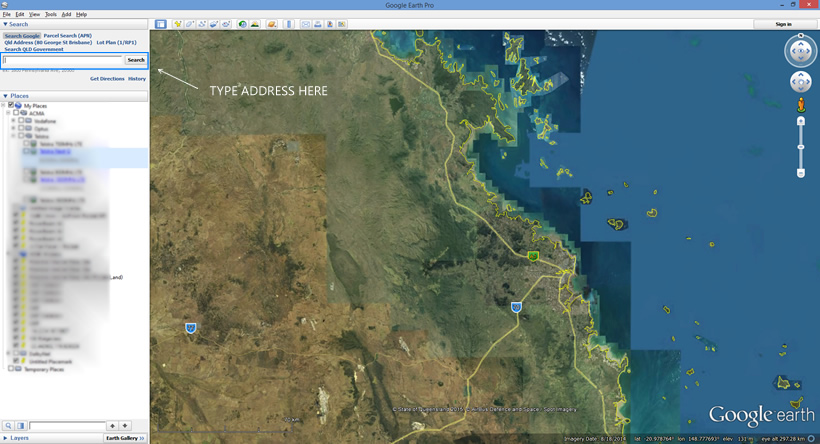
Task: Collapse the Telstra tree node
Action: click(14, 135)
